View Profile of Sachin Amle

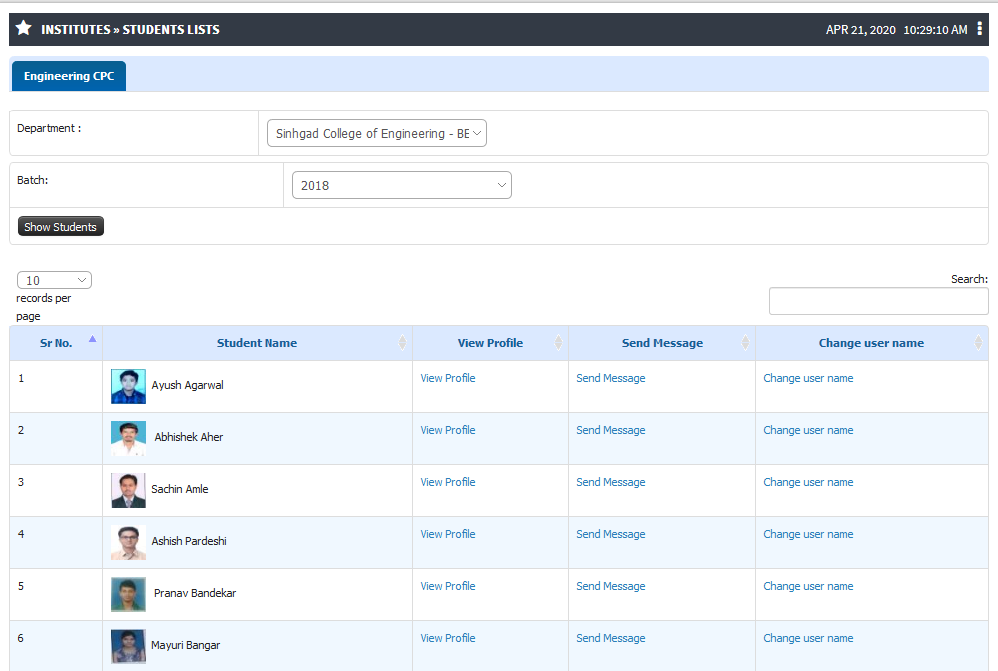[448, 483]
